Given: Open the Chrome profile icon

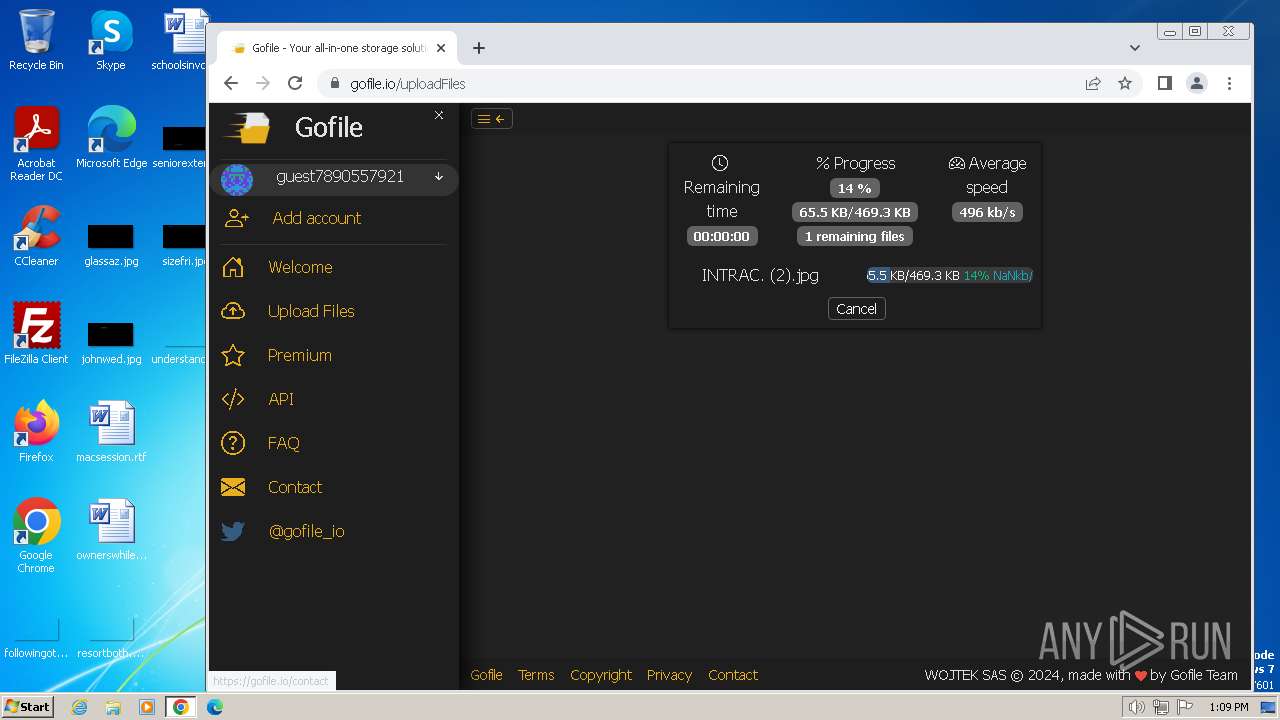Looking at the screenshot, I should point(1197,84).
